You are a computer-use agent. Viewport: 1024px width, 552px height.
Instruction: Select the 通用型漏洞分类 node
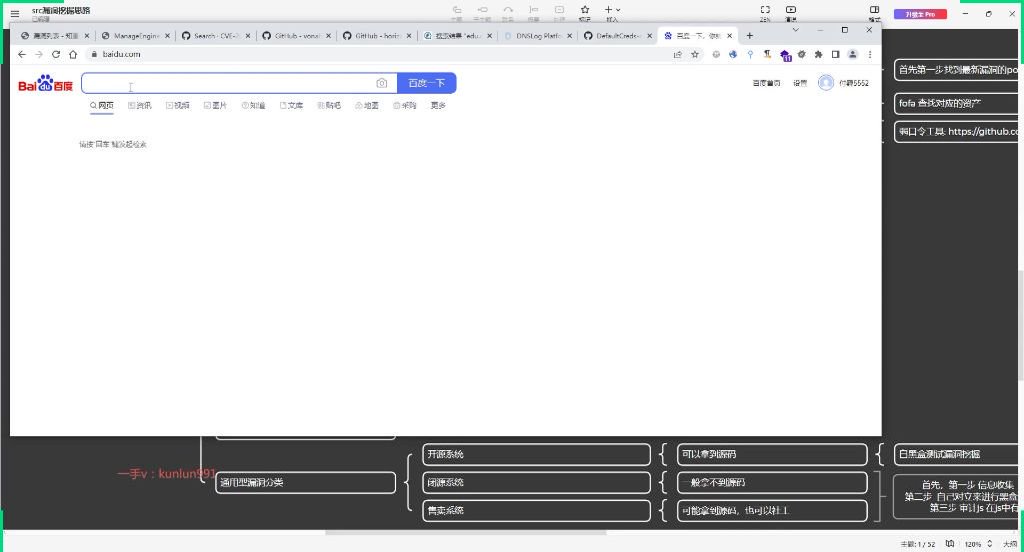pyautogui.click(x=305, y=482)
